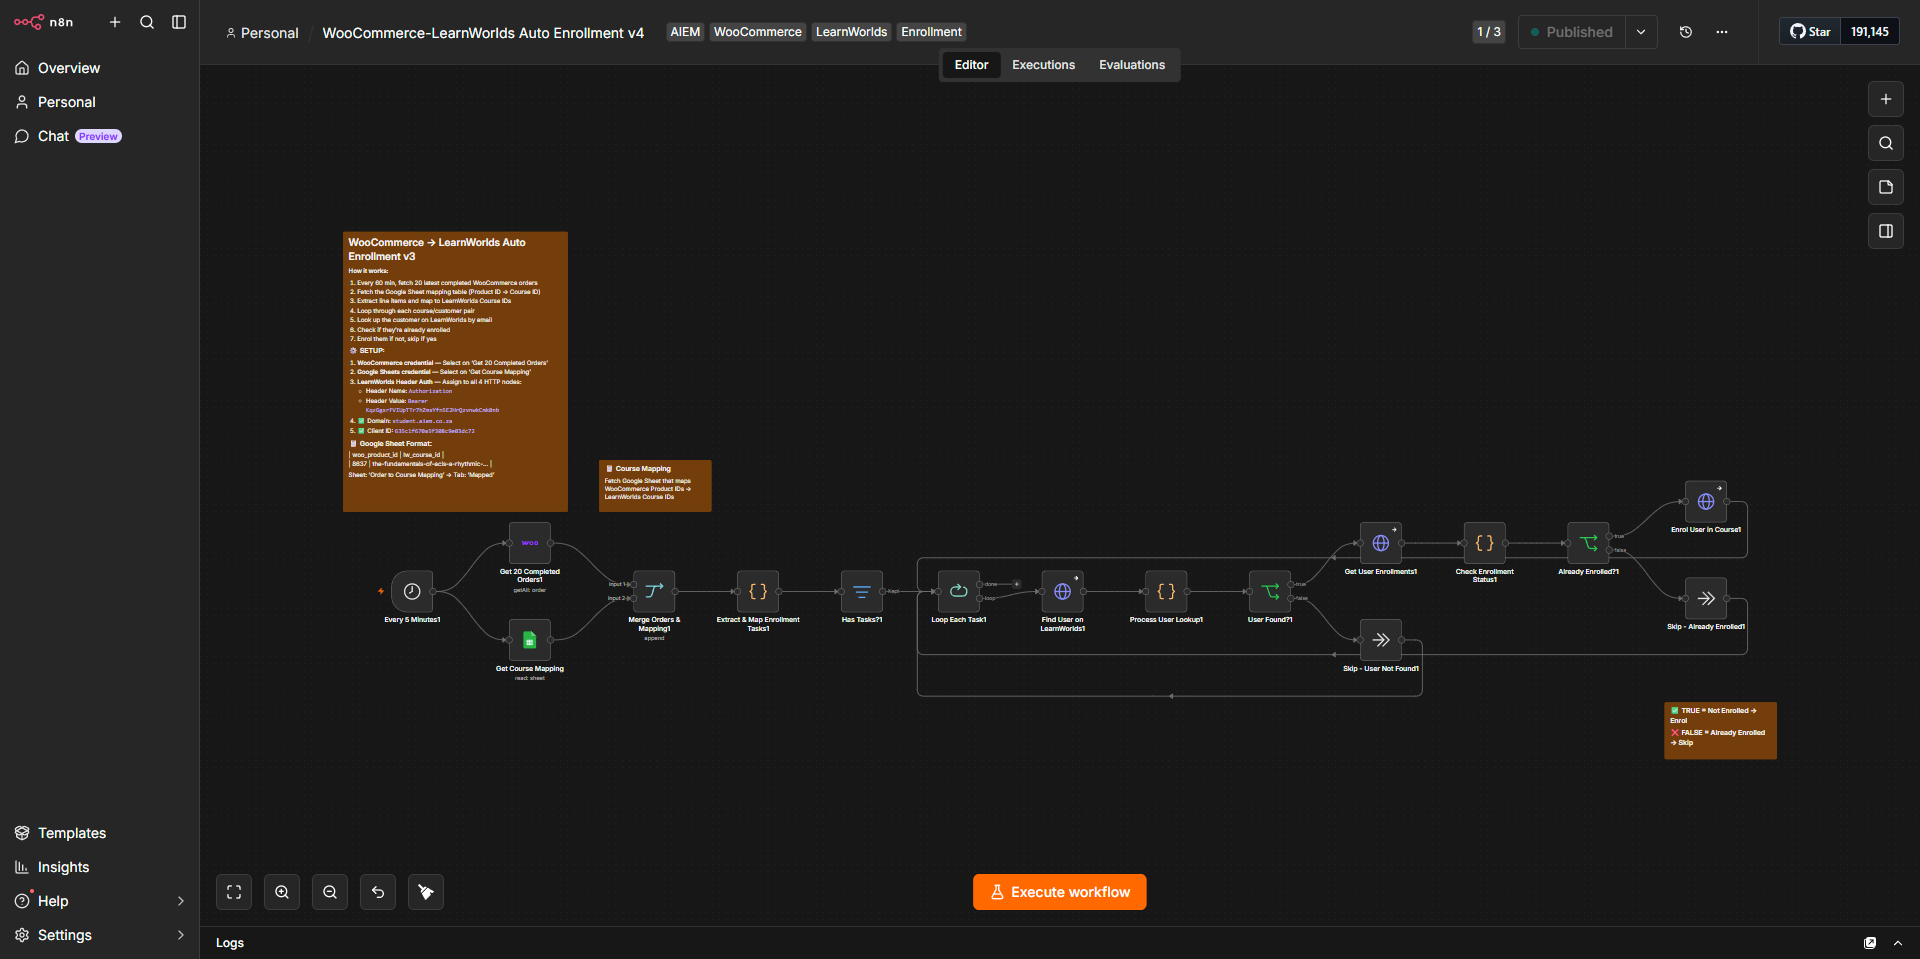Expand the logs panel chevron
The width and height of the screenshot is (1920, 959).
click(1898, 943)
